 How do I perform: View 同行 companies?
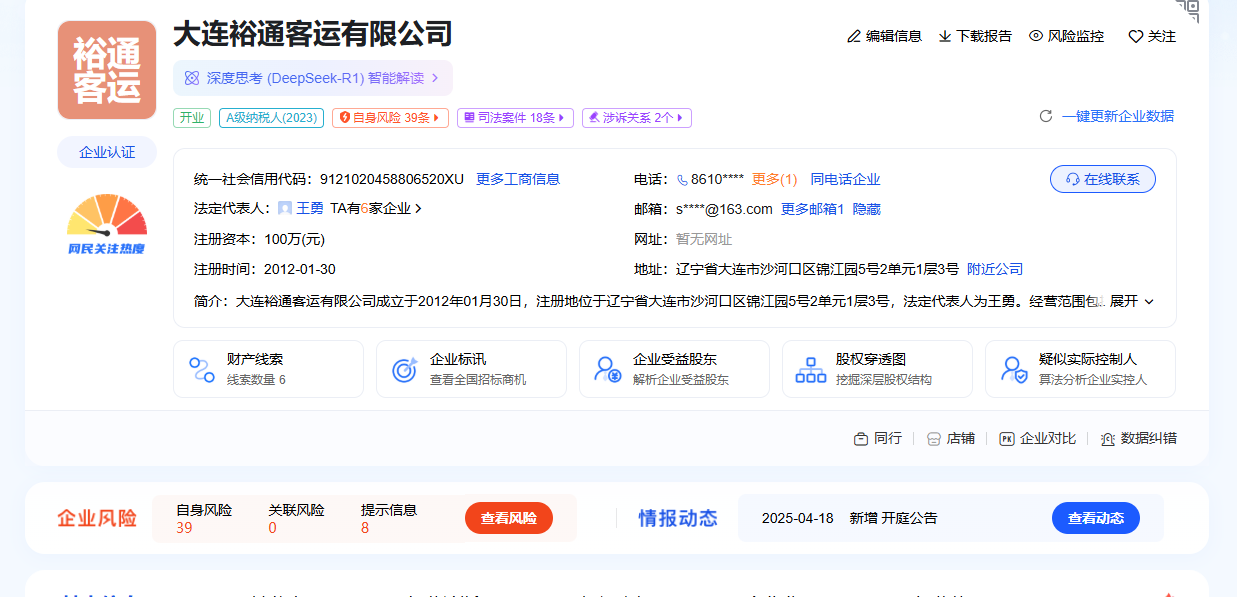coord(877,438)
